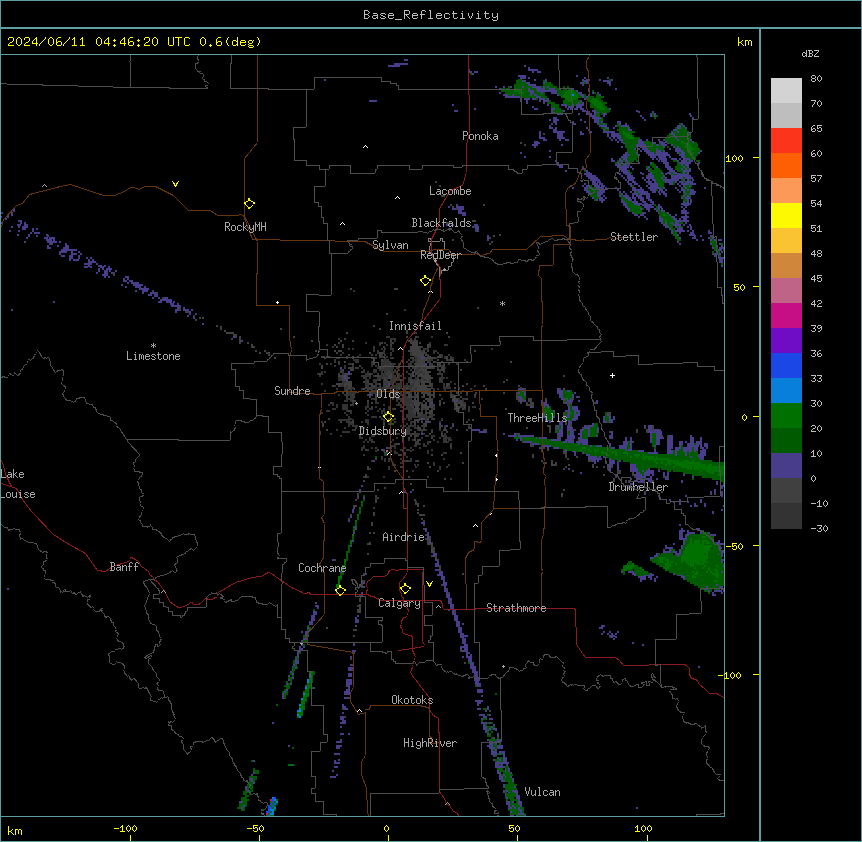Click the Okotoks town label
The height and width of the screenshot is (842, 862).
[412, 700]
